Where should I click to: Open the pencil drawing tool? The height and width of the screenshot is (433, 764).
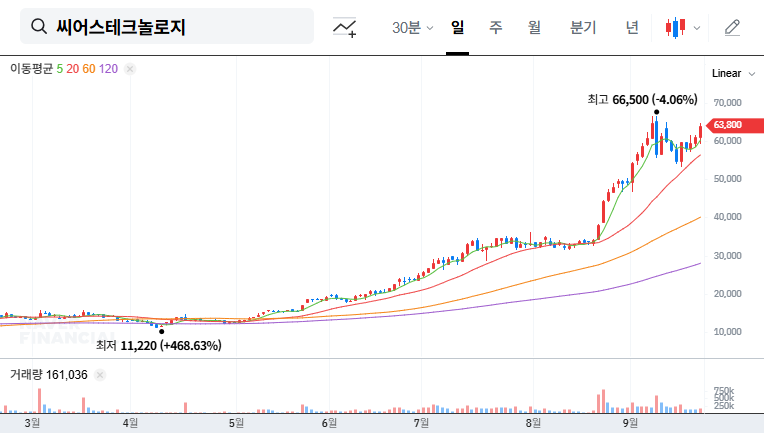click(732, 28)
